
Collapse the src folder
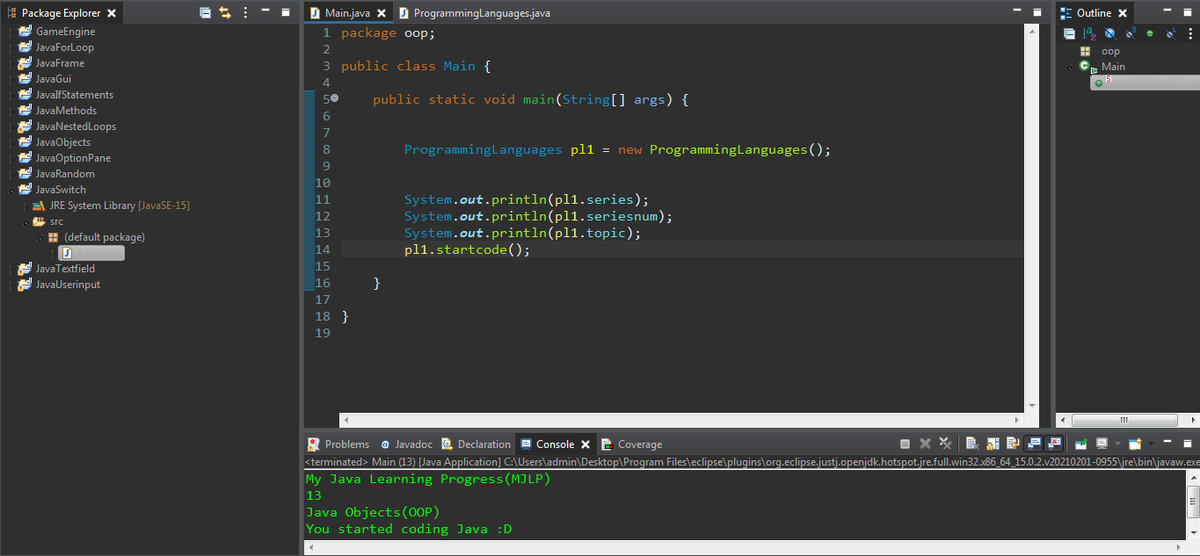click(26, 222)
